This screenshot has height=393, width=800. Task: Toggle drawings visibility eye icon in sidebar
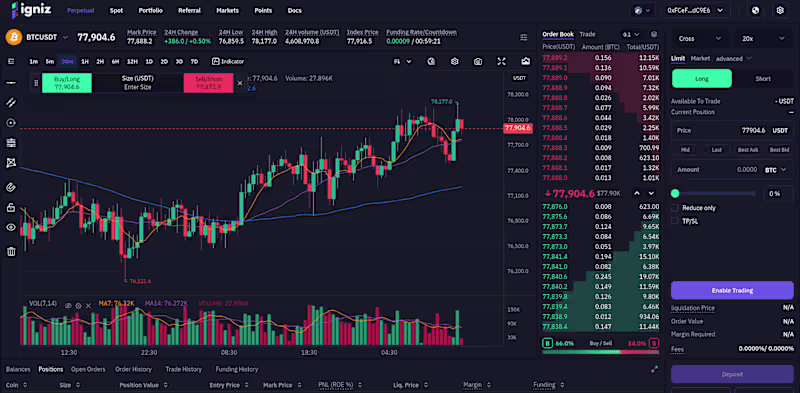pos(11,227)
